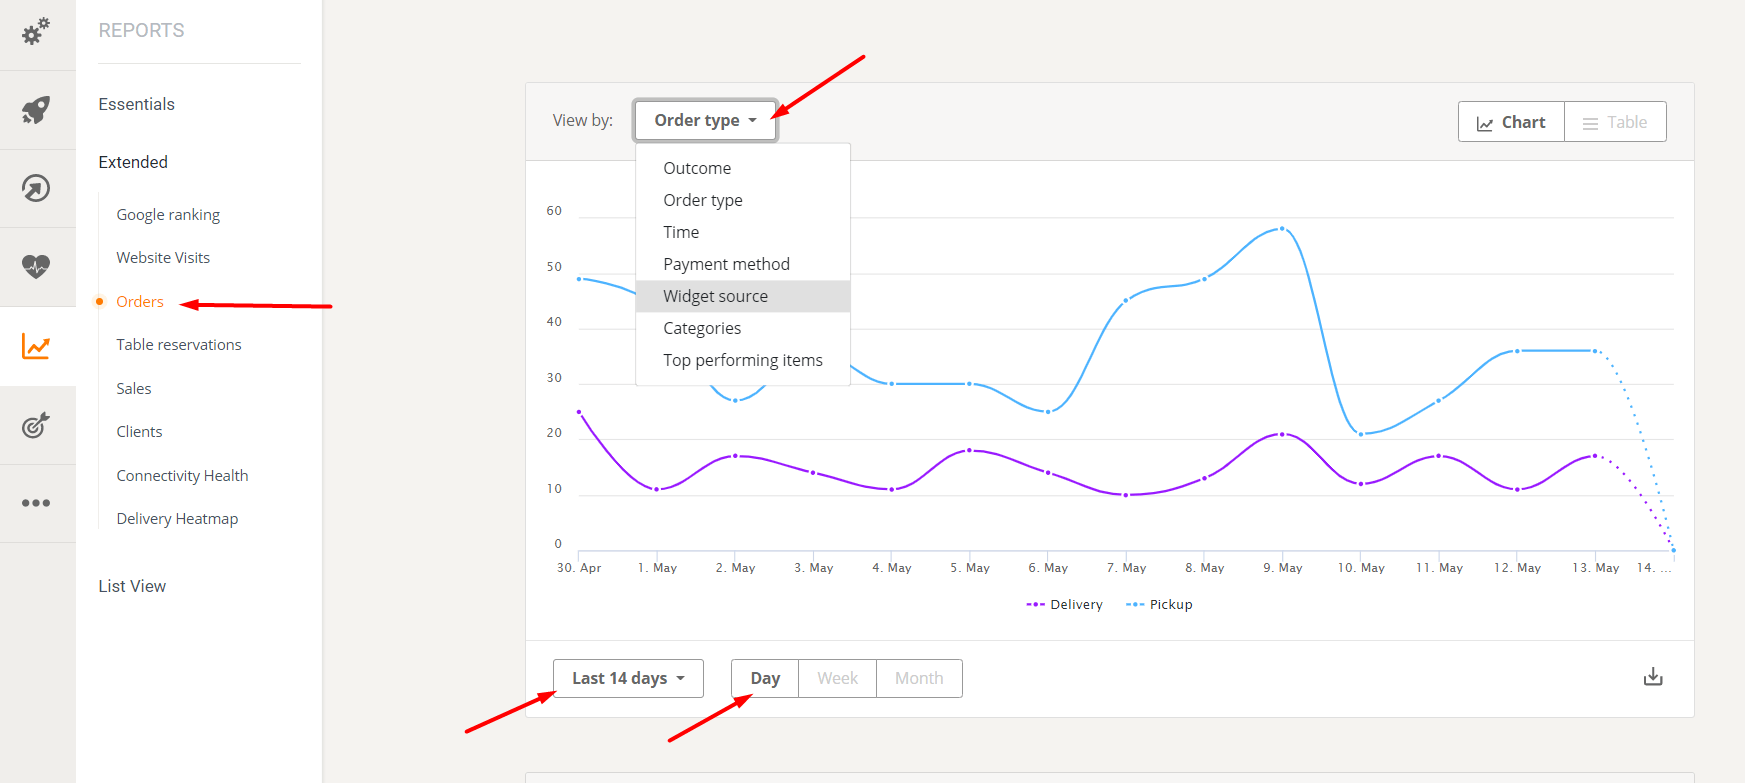Open the Last 14 days dropdown
Image resolution: width=1745 pixels, height=783 pixels.
click(628, 678)
